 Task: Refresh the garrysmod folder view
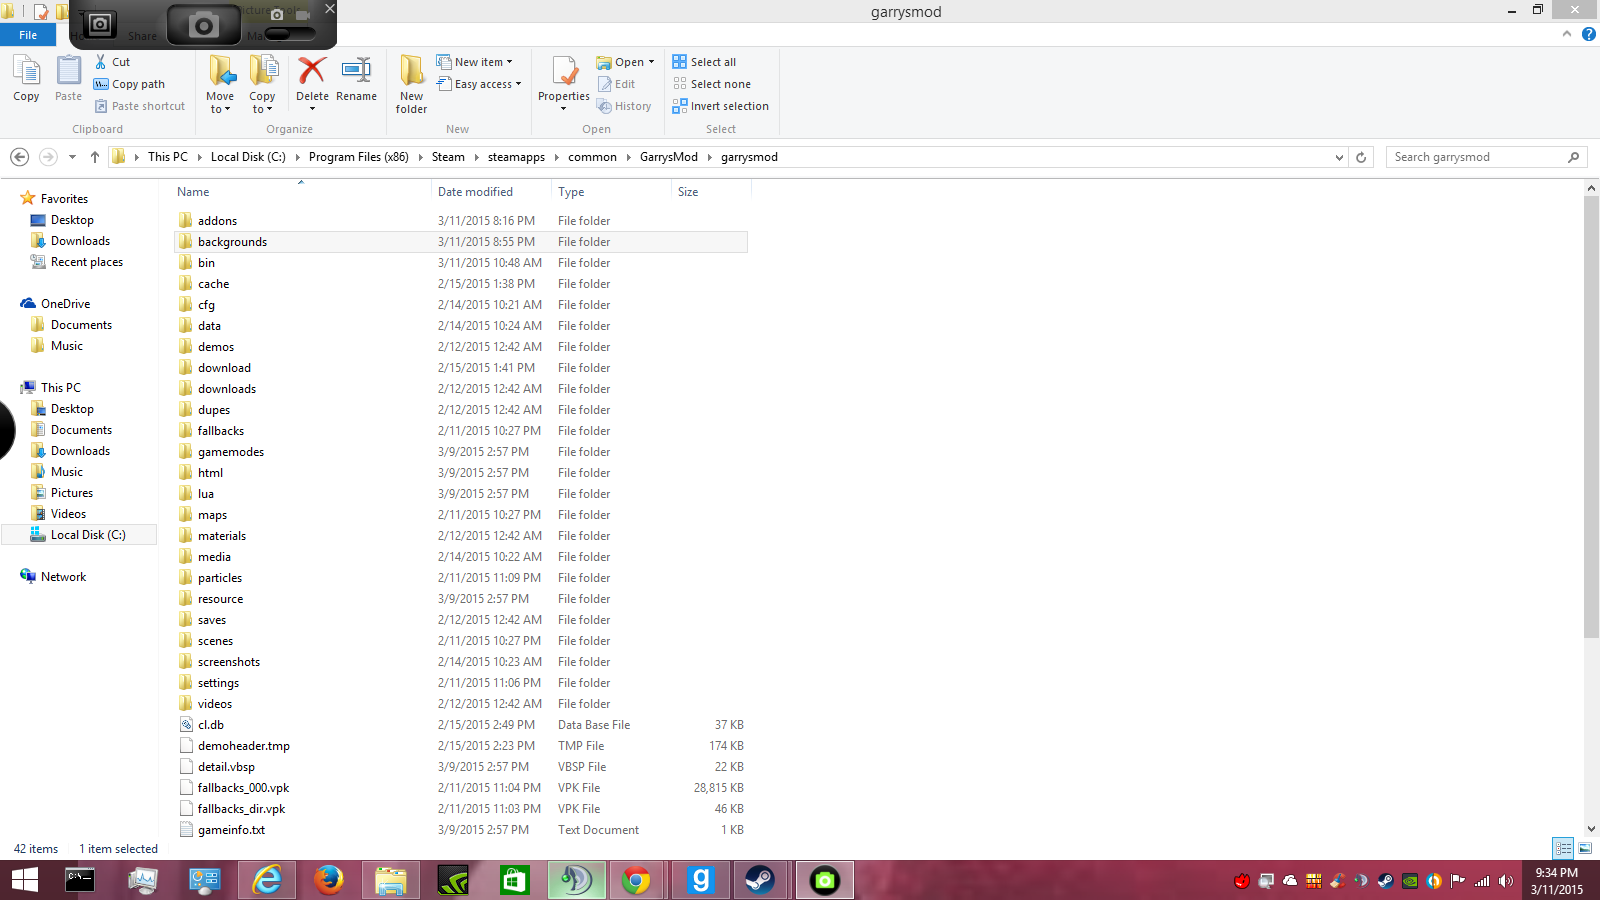click(1361, 157)
